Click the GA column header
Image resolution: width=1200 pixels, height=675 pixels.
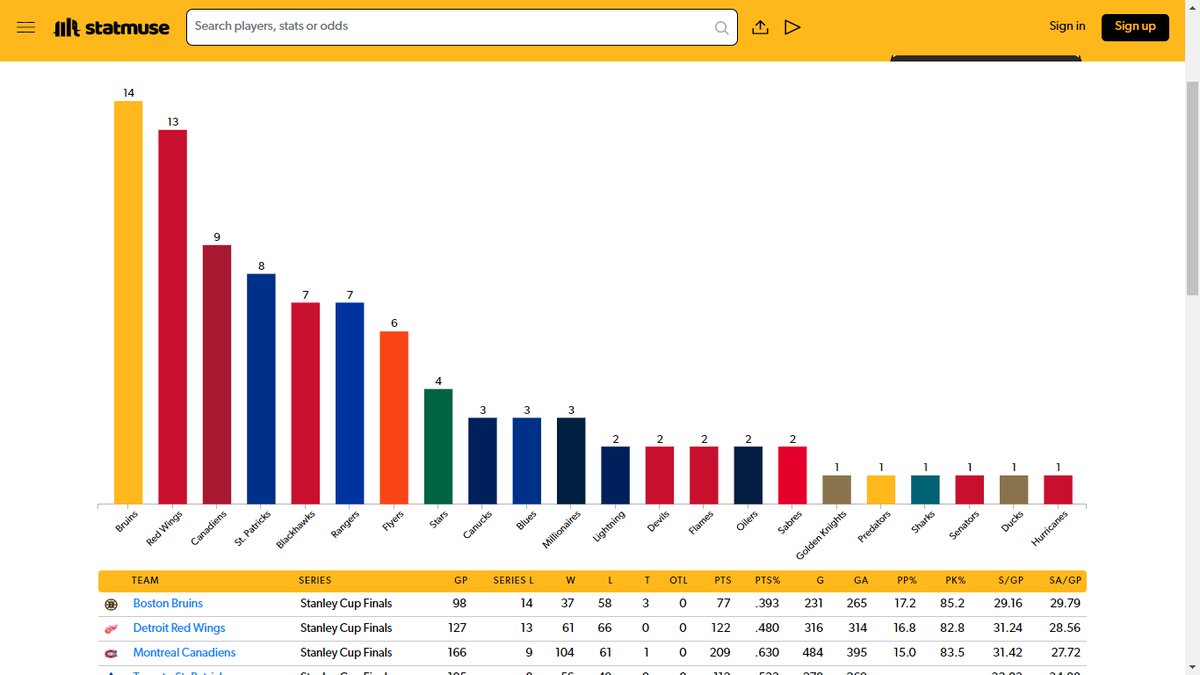[860, 580]
